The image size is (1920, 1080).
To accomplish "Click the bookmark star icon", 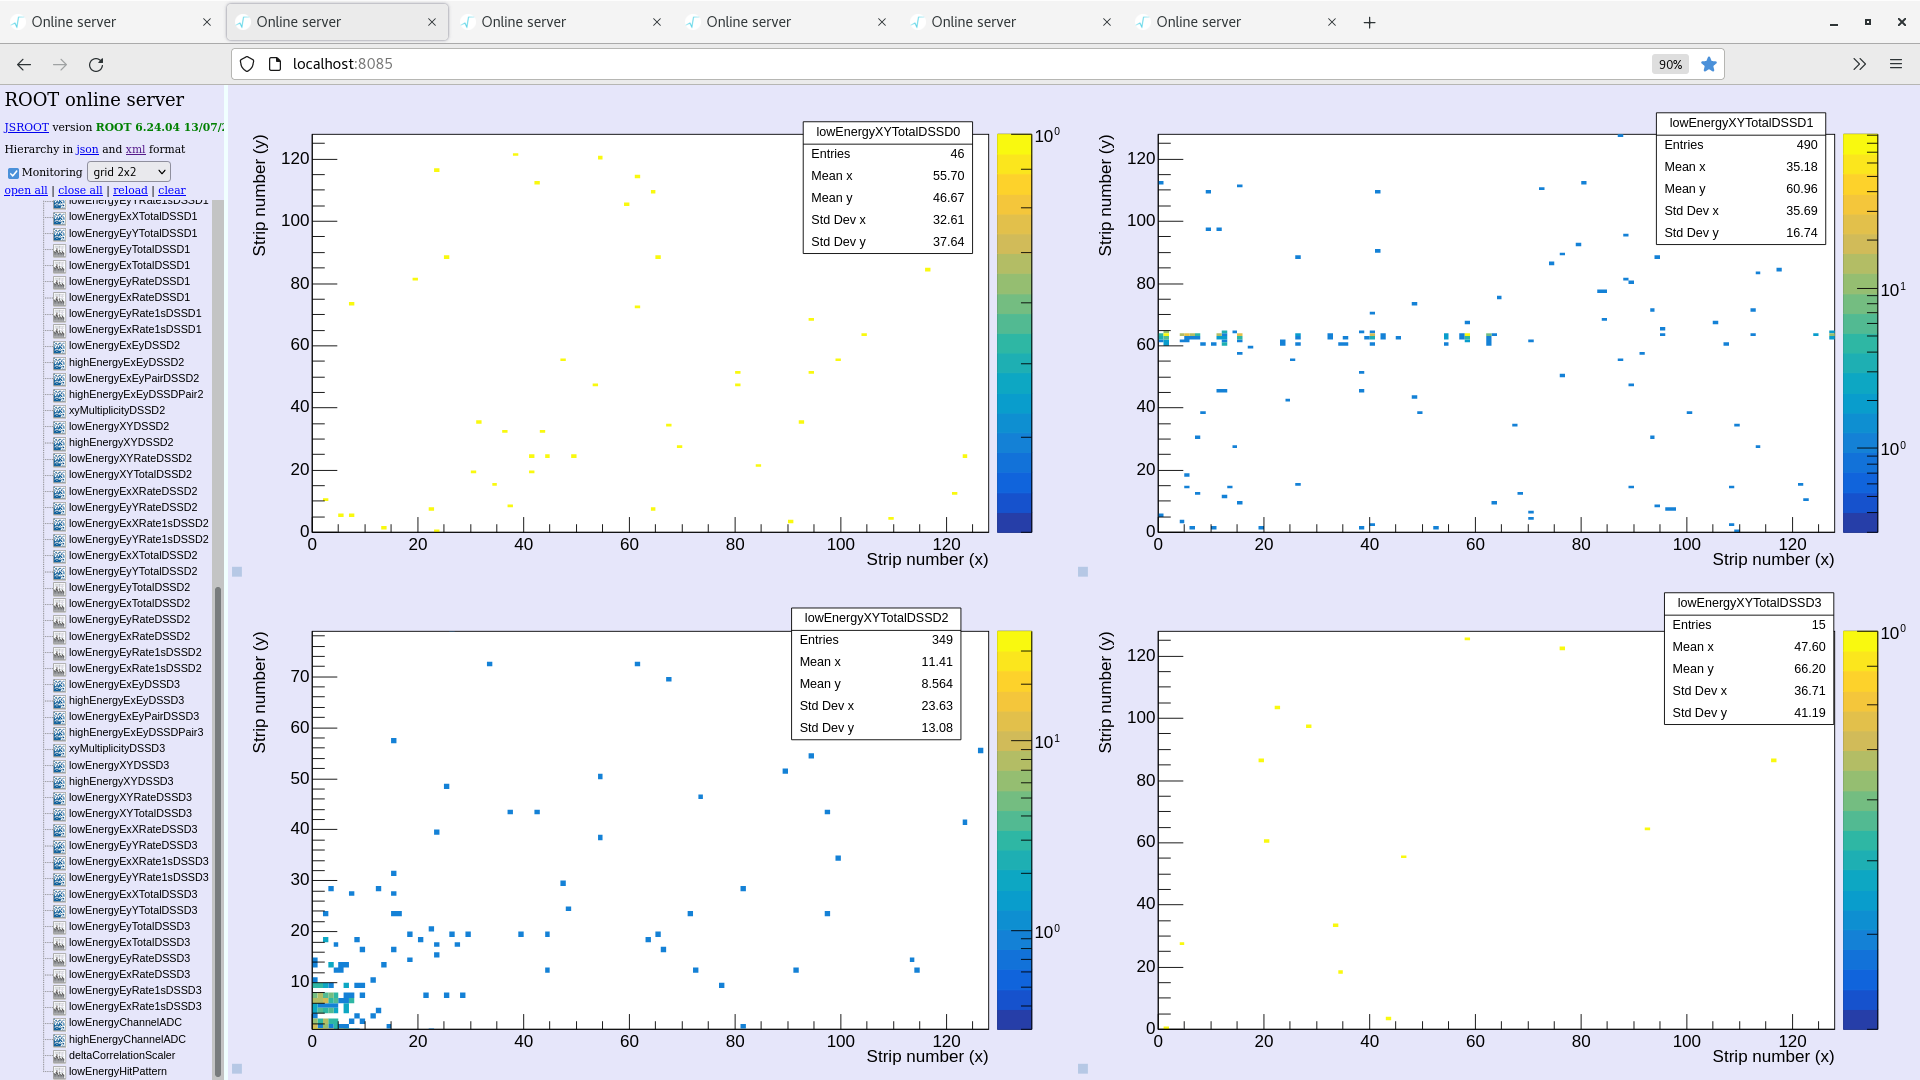I will click(1709, 64).
